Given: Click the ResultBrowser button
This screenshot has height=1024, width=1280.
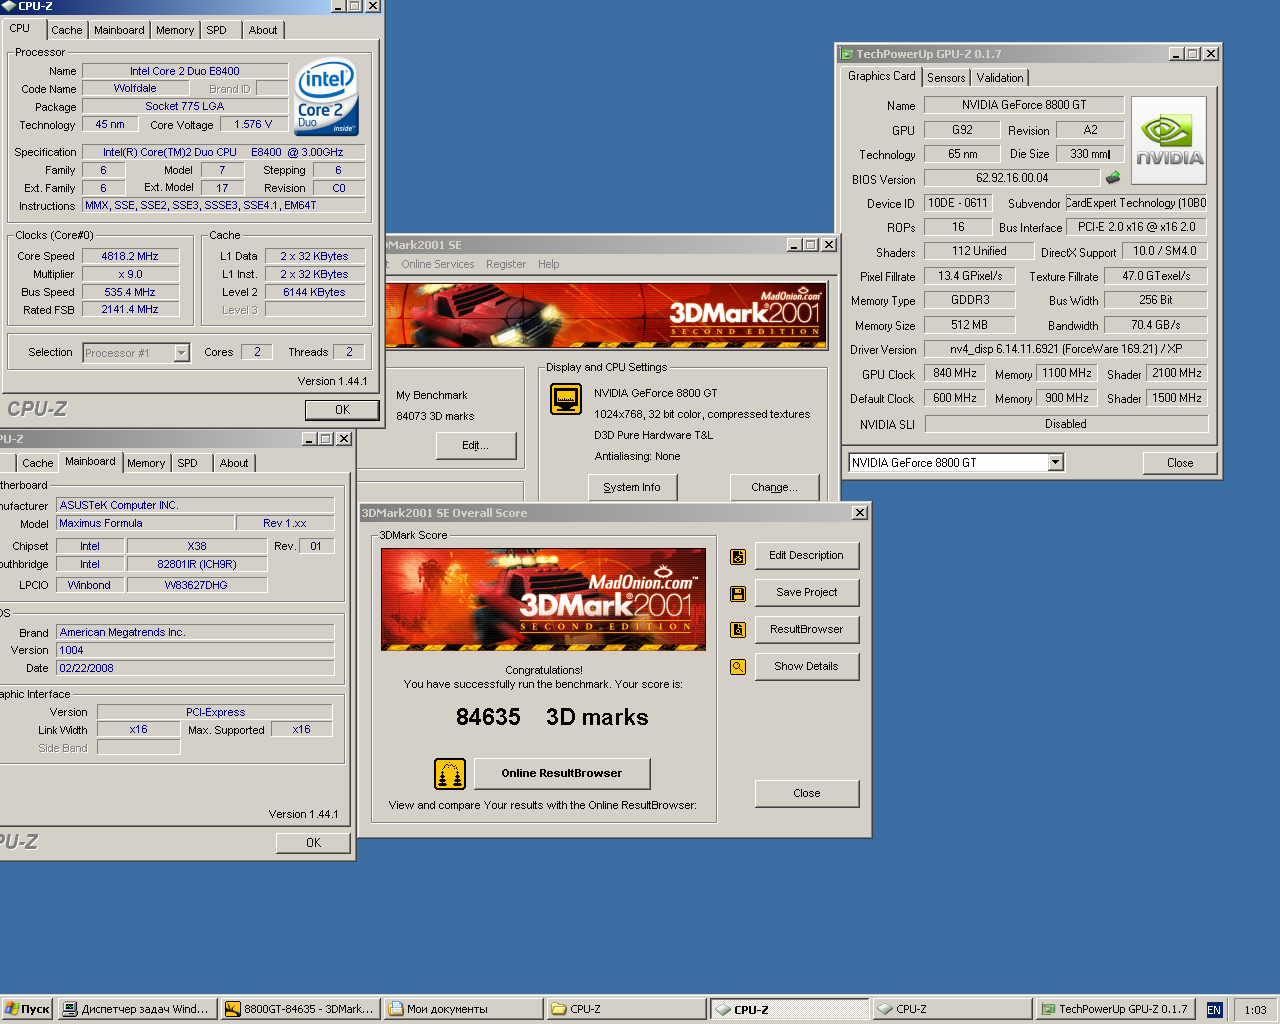Looking at the screenshot, I should (x=806, y=630).
